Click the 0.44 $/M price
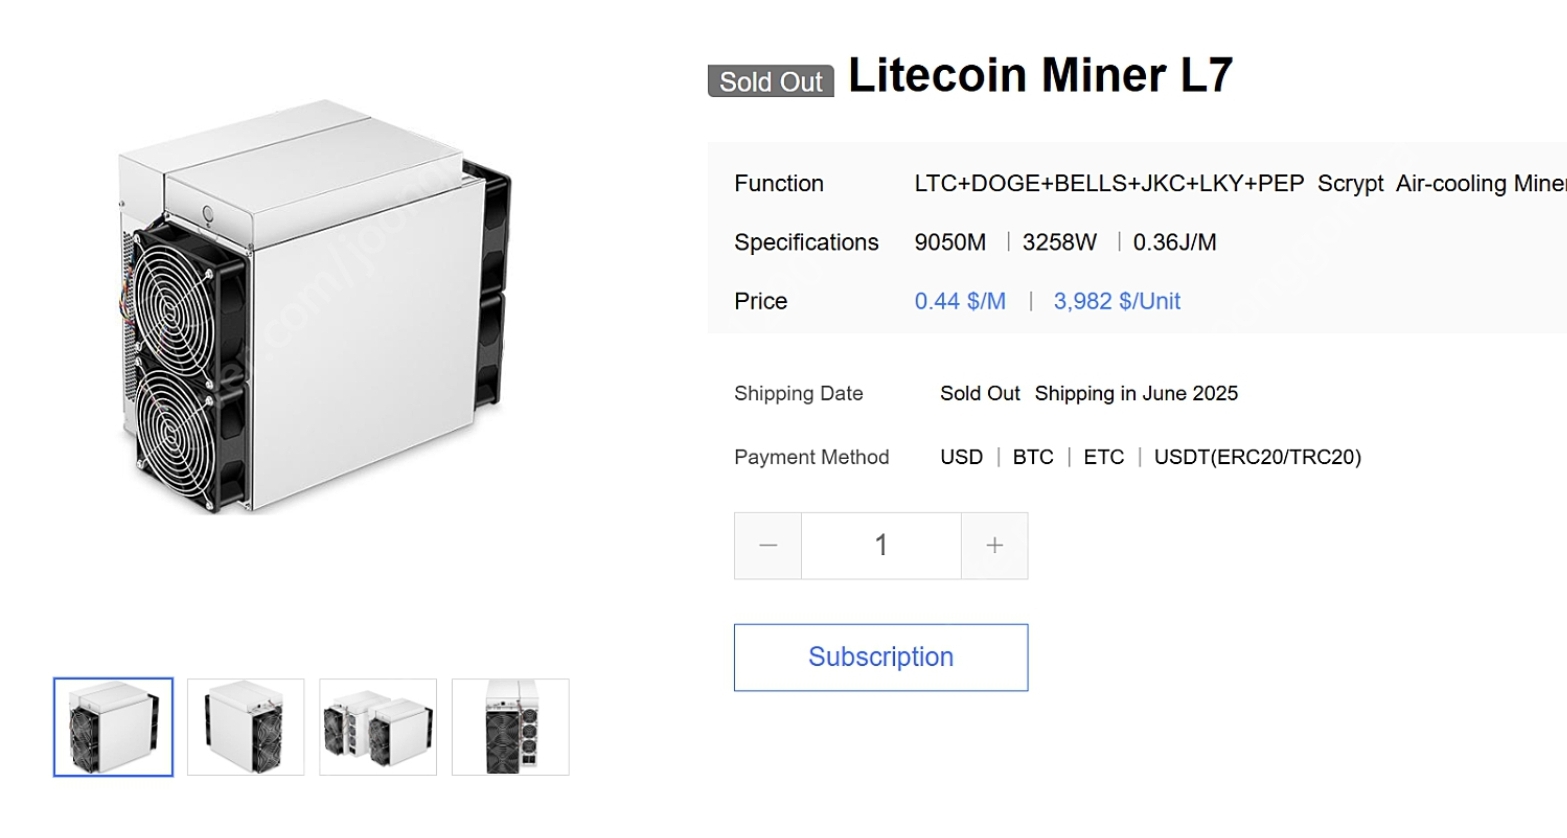 [960, 301]
